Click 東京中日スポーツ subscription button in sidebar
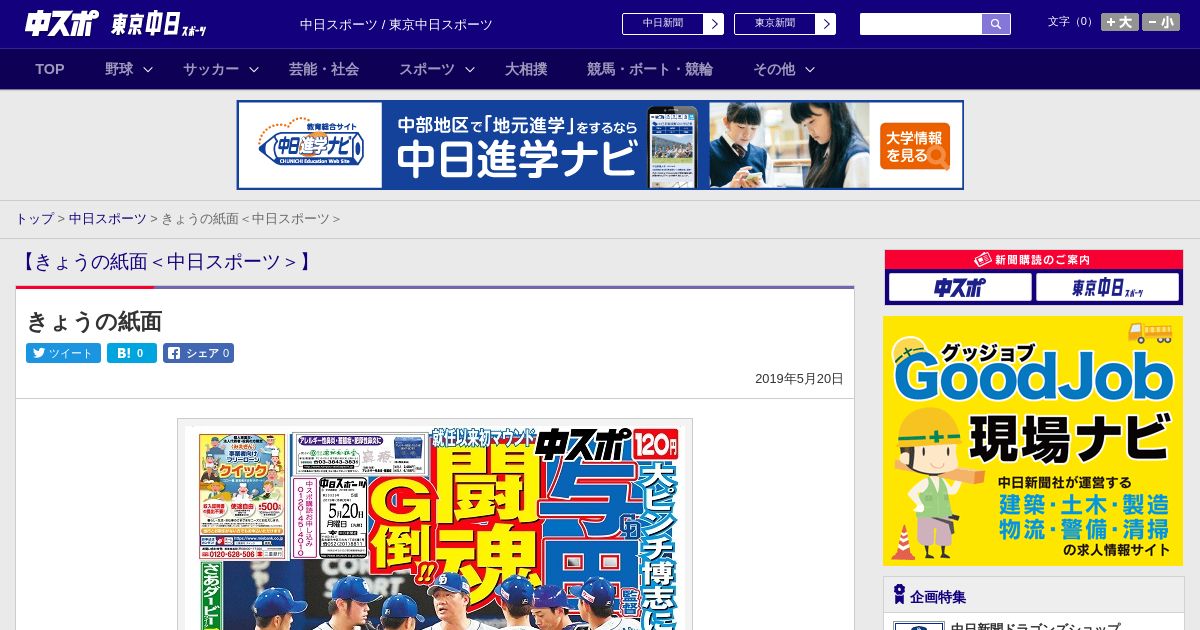The height and width of the screenshot is (630, 1200). click(1107, 288)
